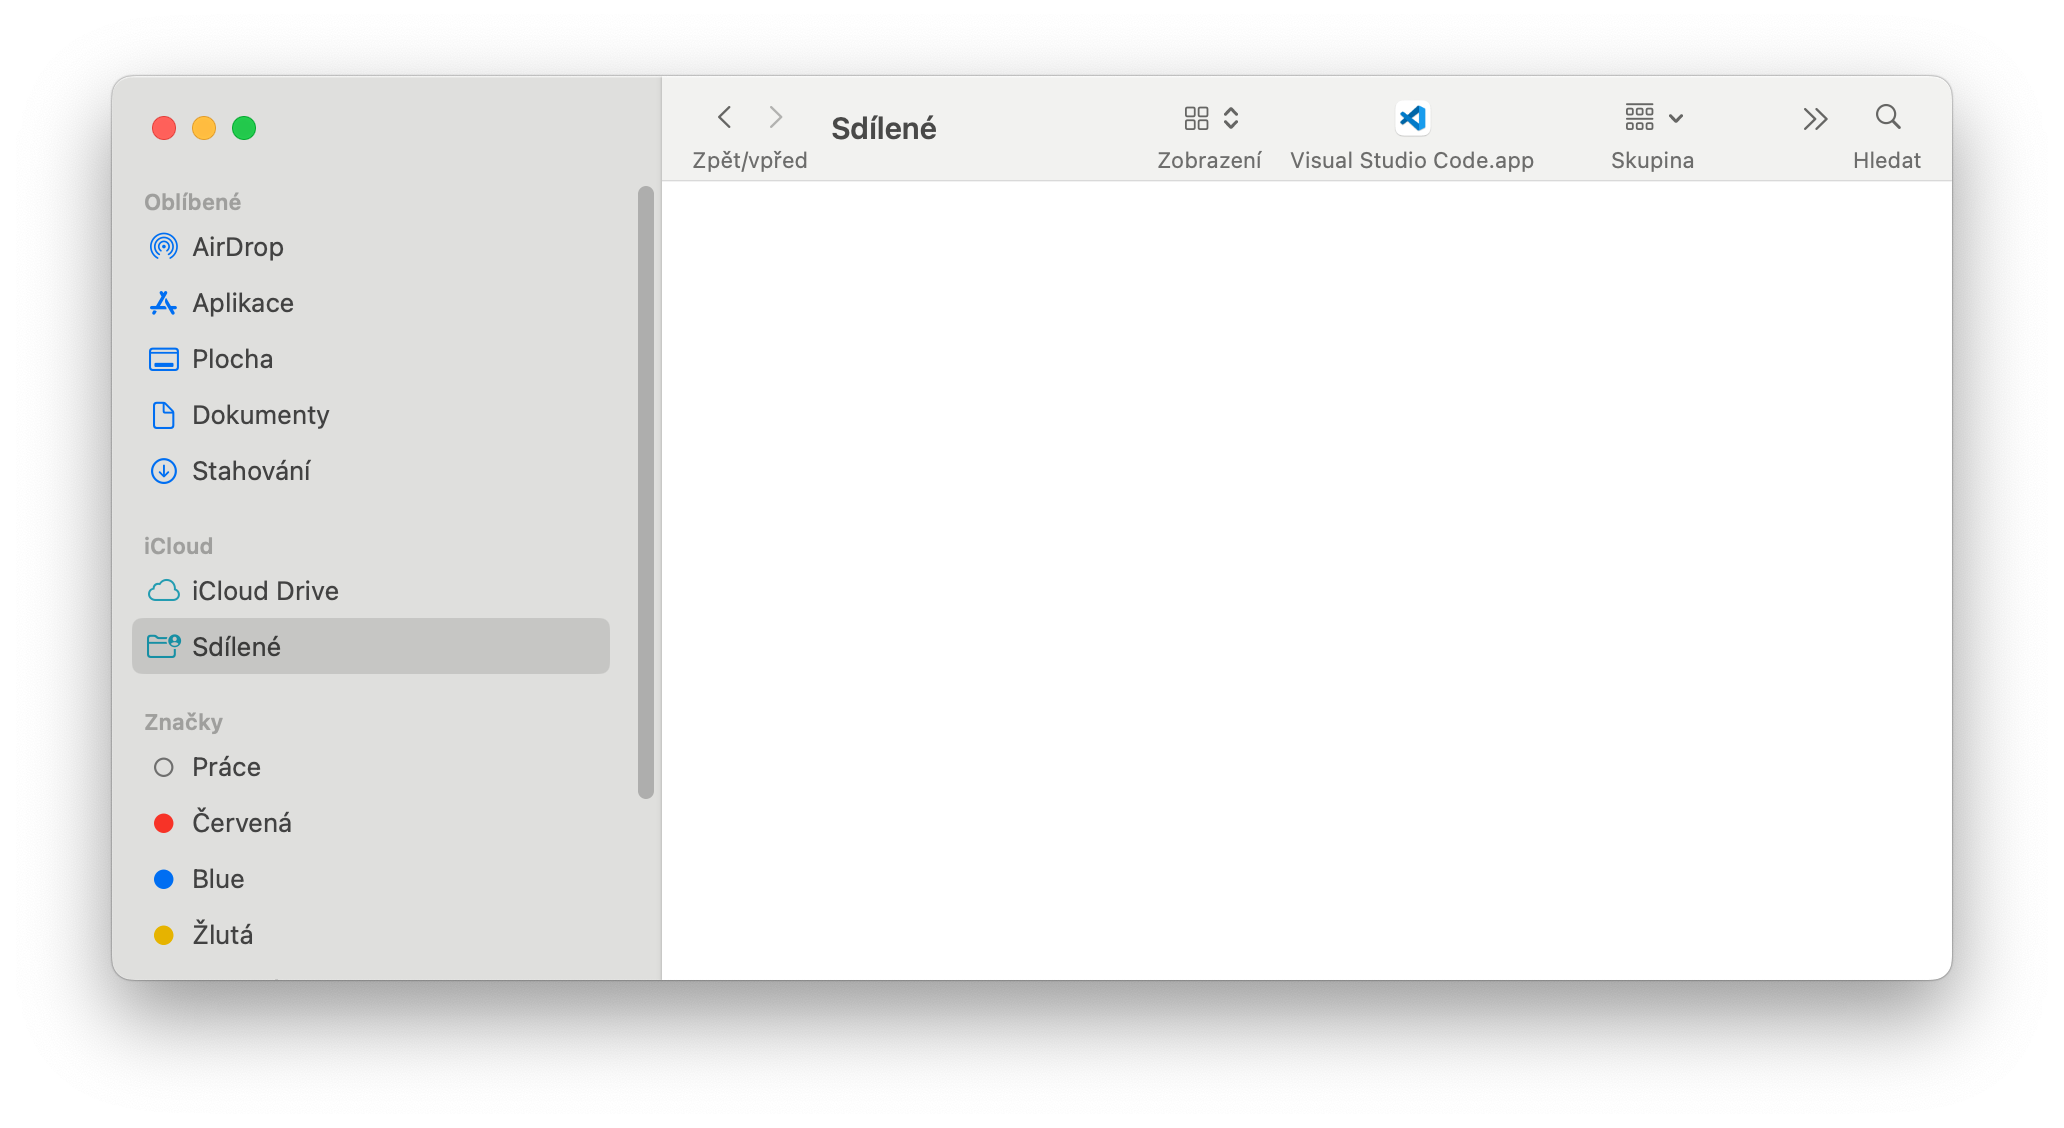Select the Červená red tag

(x=241, y=823)
